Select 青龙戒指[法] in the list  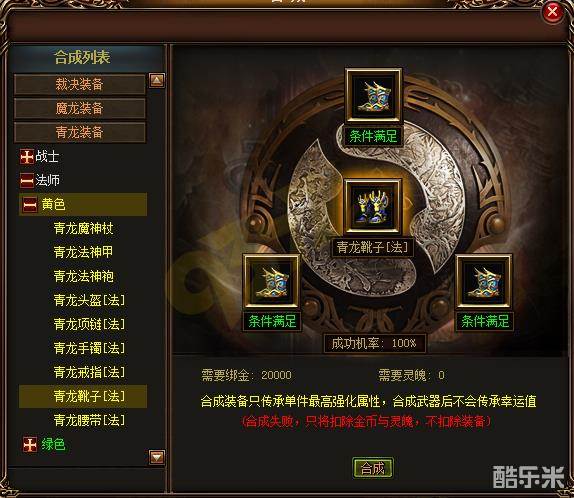pos(89,372)
